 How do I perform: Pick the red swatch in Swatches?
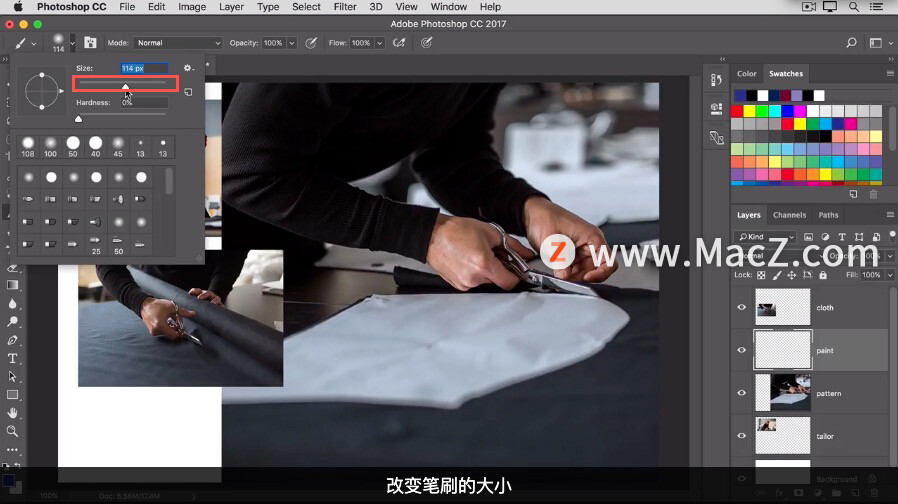click(736, 111)
